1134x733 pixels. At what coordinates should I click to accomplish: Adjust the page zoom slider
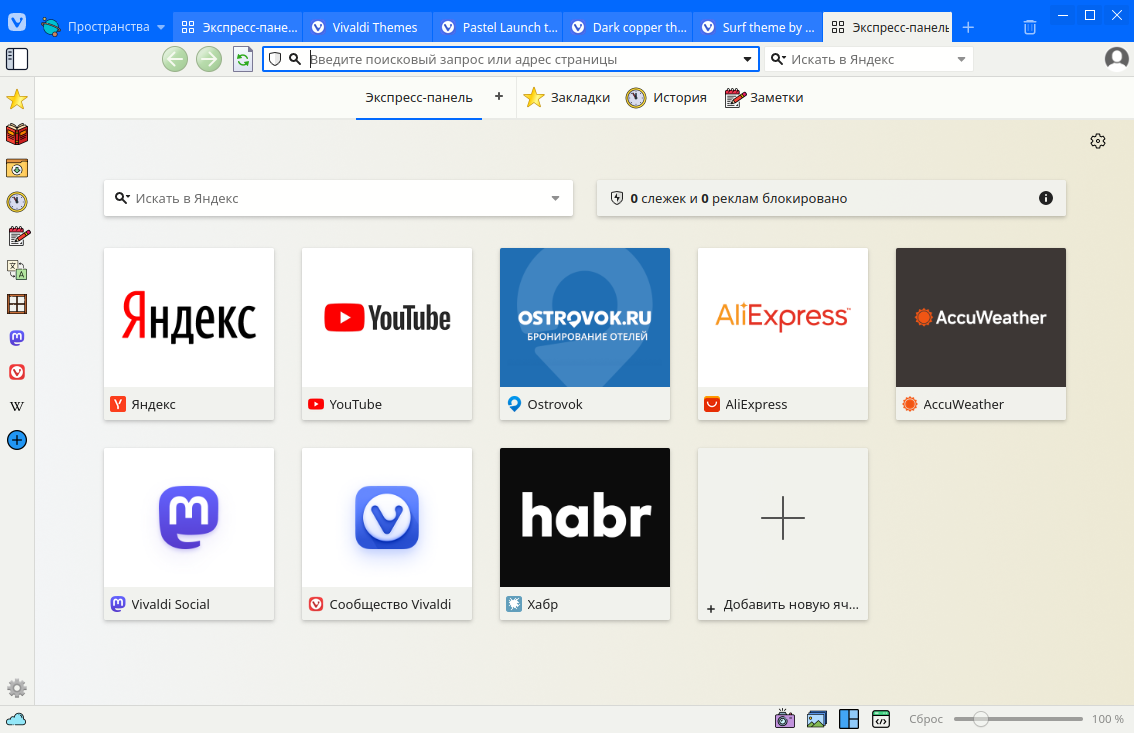[x=1018, y=719]
